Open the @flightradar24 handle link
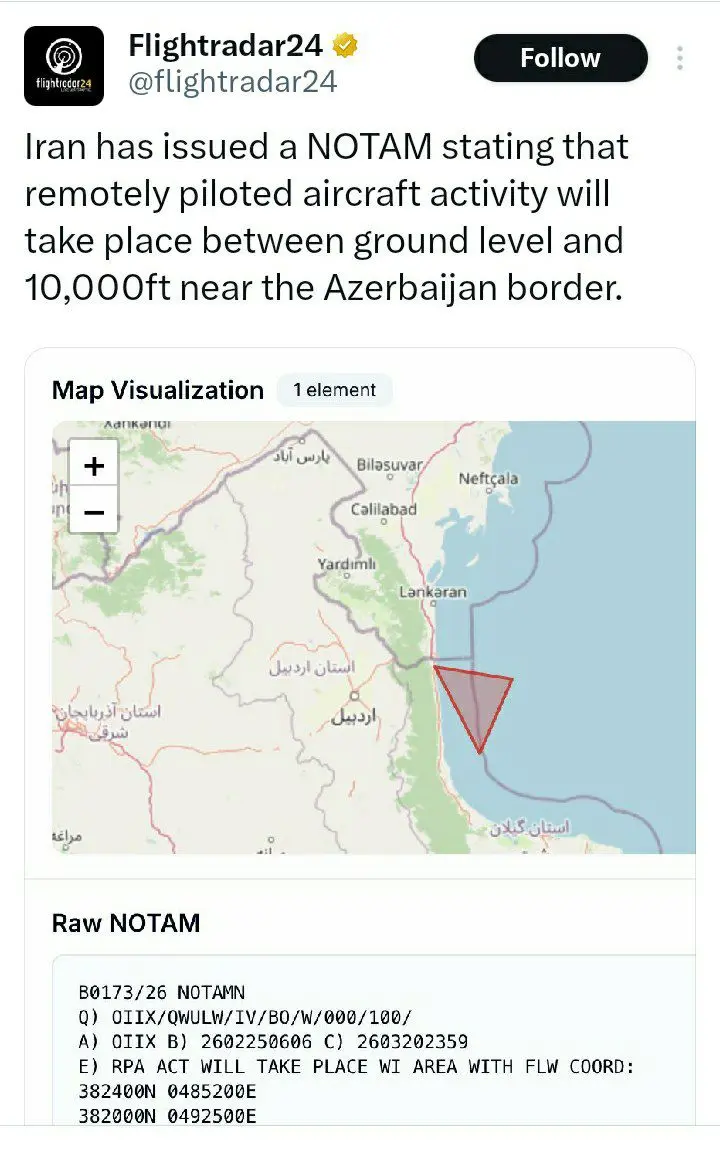Viewport: 720px width, 1150px height. click(232, 82)
